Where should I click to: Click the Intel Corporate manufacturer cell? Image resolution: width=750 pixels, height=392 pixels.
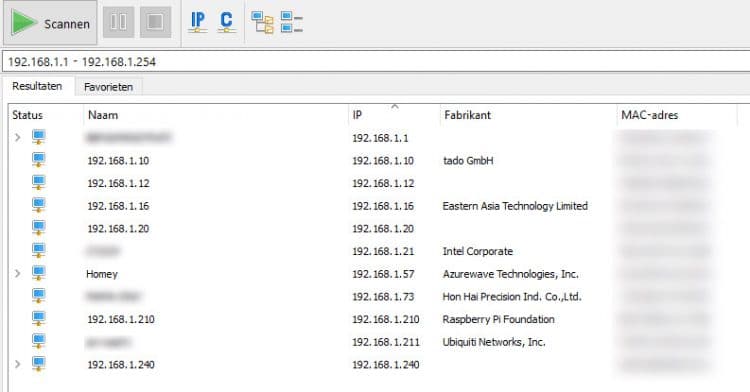tap(477, 251)
